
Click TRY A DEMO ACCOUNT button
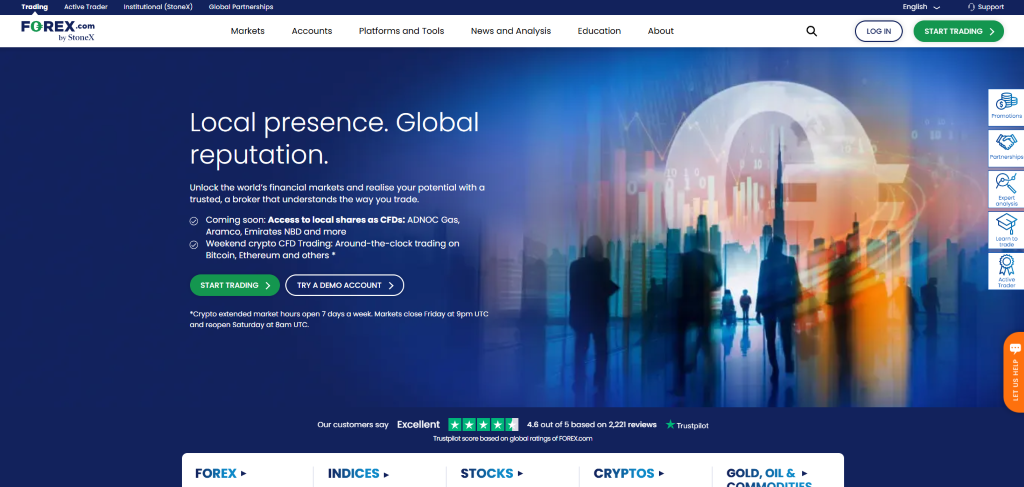[x=345, y=285]
